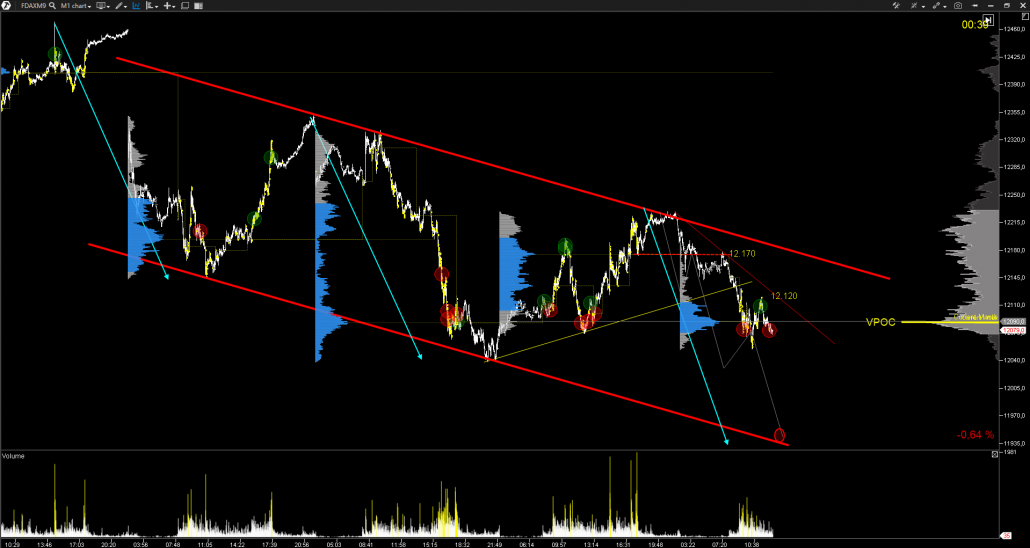Open the volume profile indicator dropdown

click(x=152, y=6)
